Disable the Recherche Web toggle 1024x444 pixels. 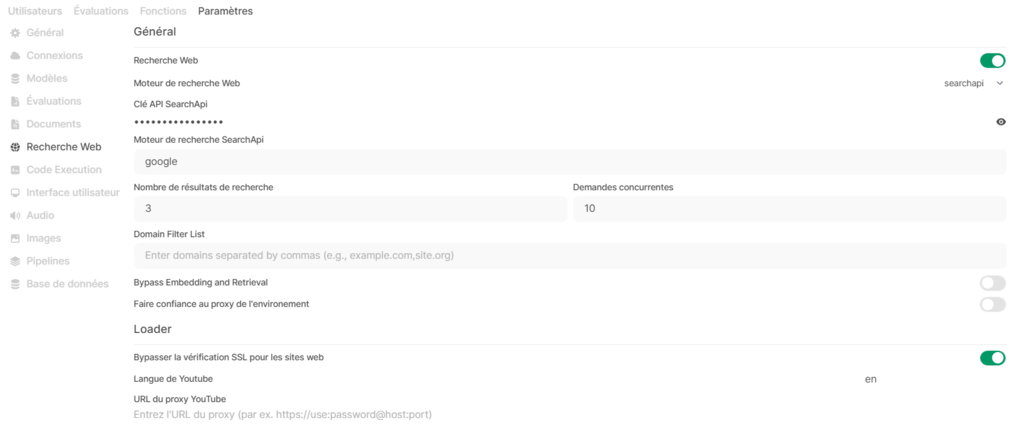[993, 61]
